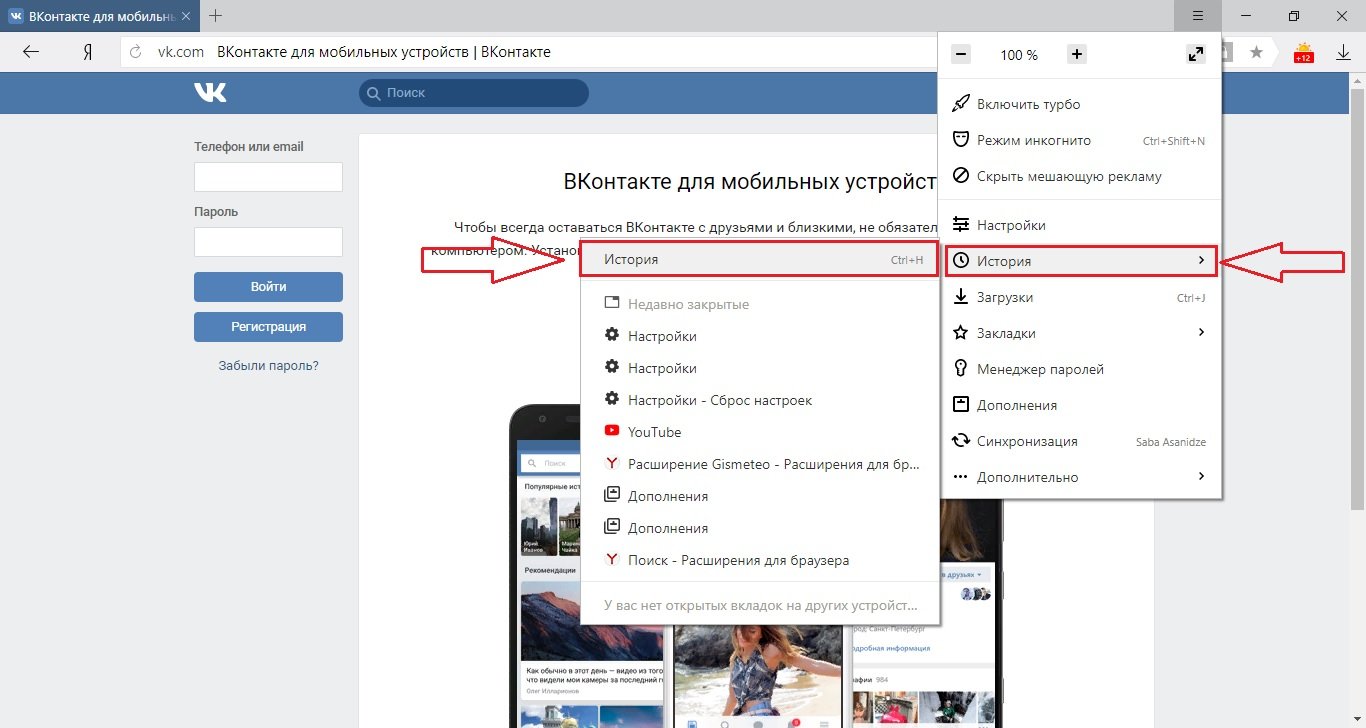The width and height of the screenshot is (1366, 728).
Task: Expand История submenu in main menu
Action: pyautogui.click(x=1080, y=261)
